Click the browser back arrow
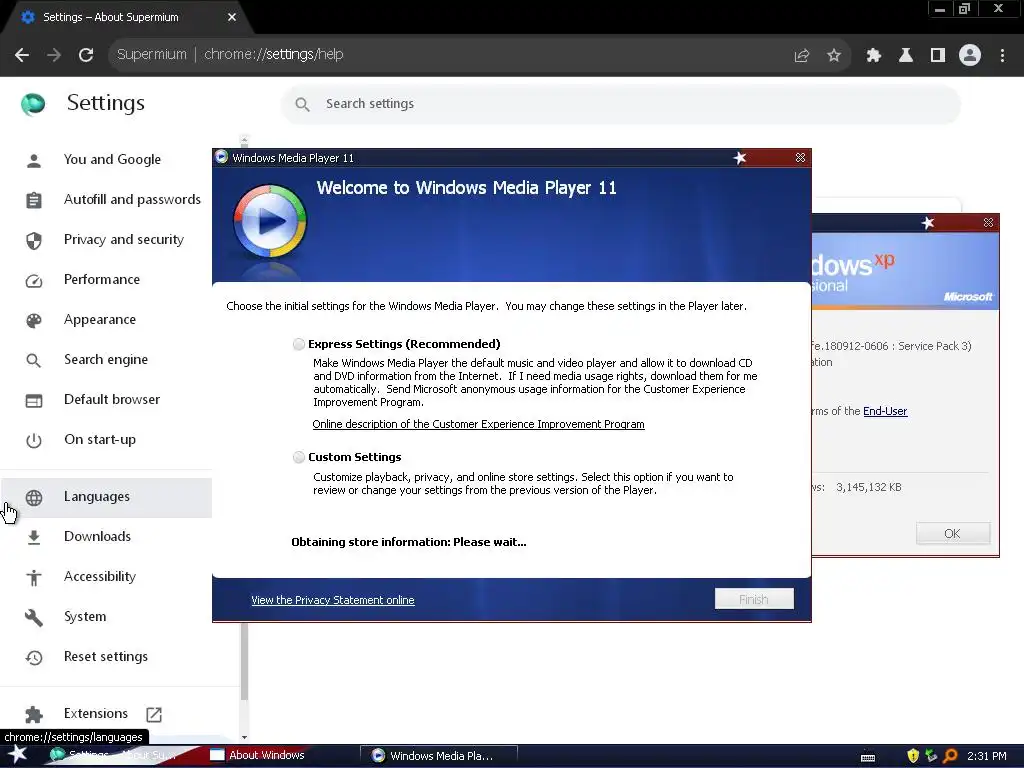 (22, 55)
